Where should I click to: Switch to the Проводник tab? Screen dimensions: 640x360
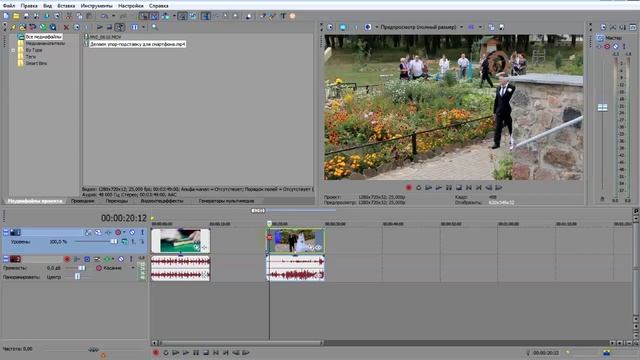point(82,201)
